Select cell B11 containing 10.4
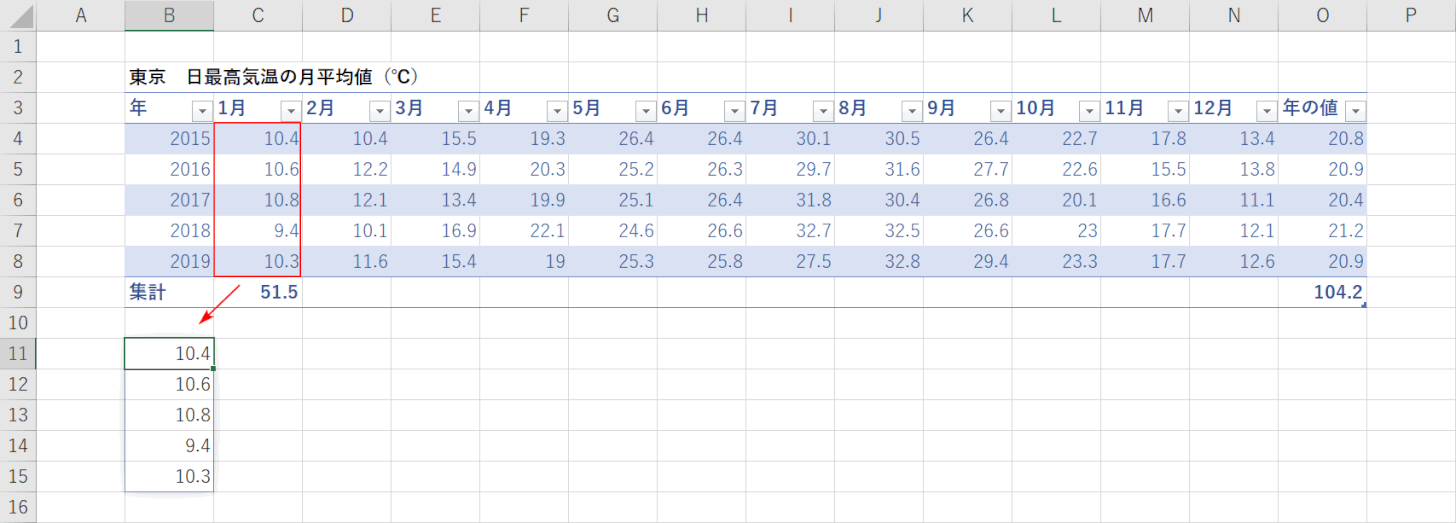Screen dimensions: 1456x523 click(169, 353)
